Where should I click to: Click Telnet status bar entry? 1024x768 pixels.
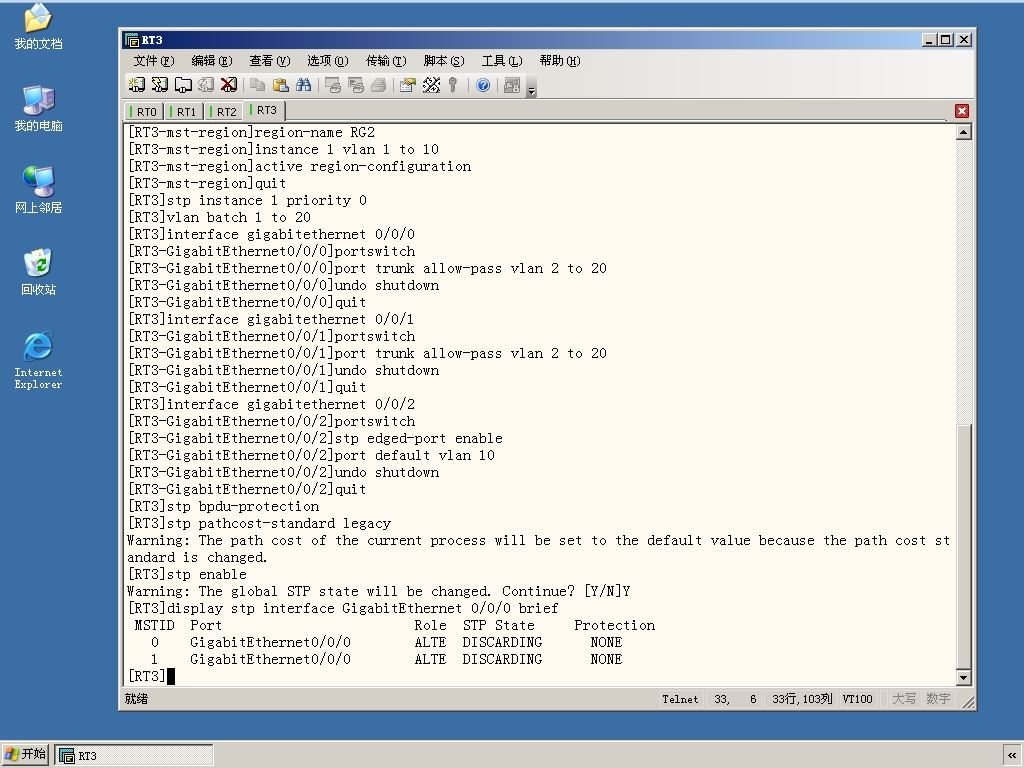pyautogui.click(x=680, y=699)
